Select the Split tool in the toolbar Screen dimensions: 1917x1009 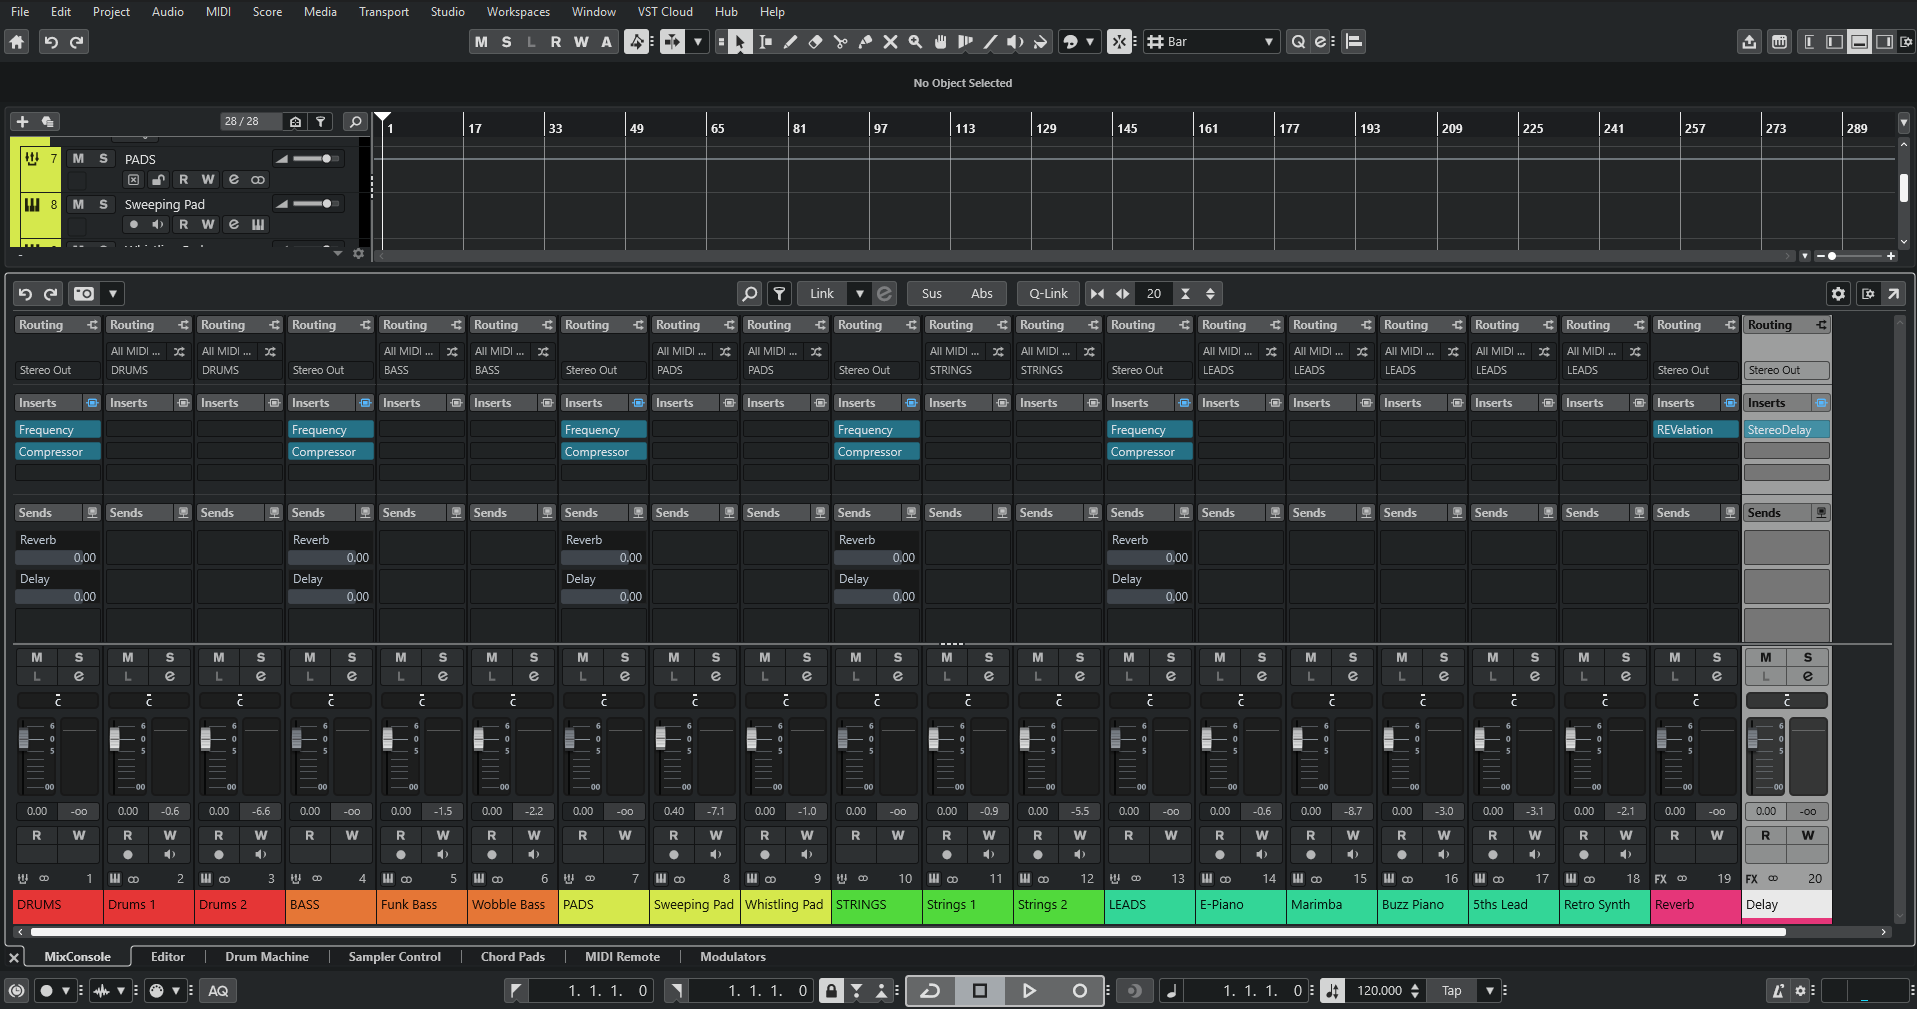(840, 42)
